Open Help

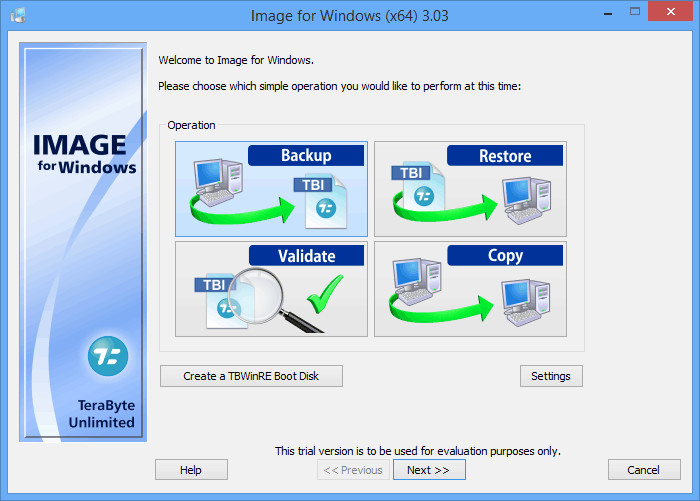(x=191, y=470)
